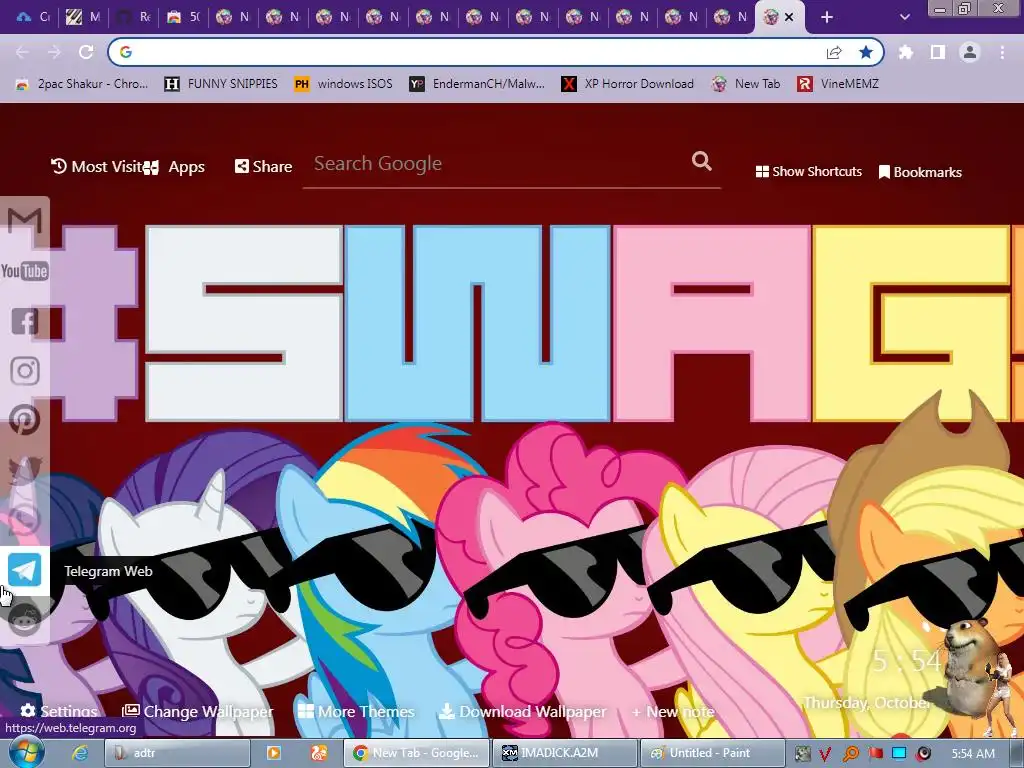
Task: Switch to adtr taskbar window
Action: pos(177,753)
